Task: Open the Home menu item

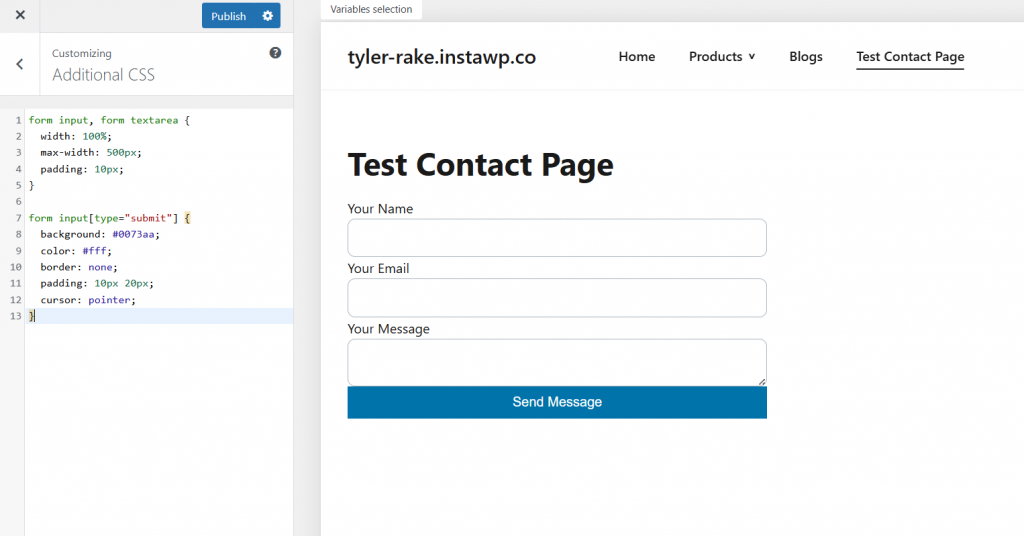Action: tap(636, 57)
